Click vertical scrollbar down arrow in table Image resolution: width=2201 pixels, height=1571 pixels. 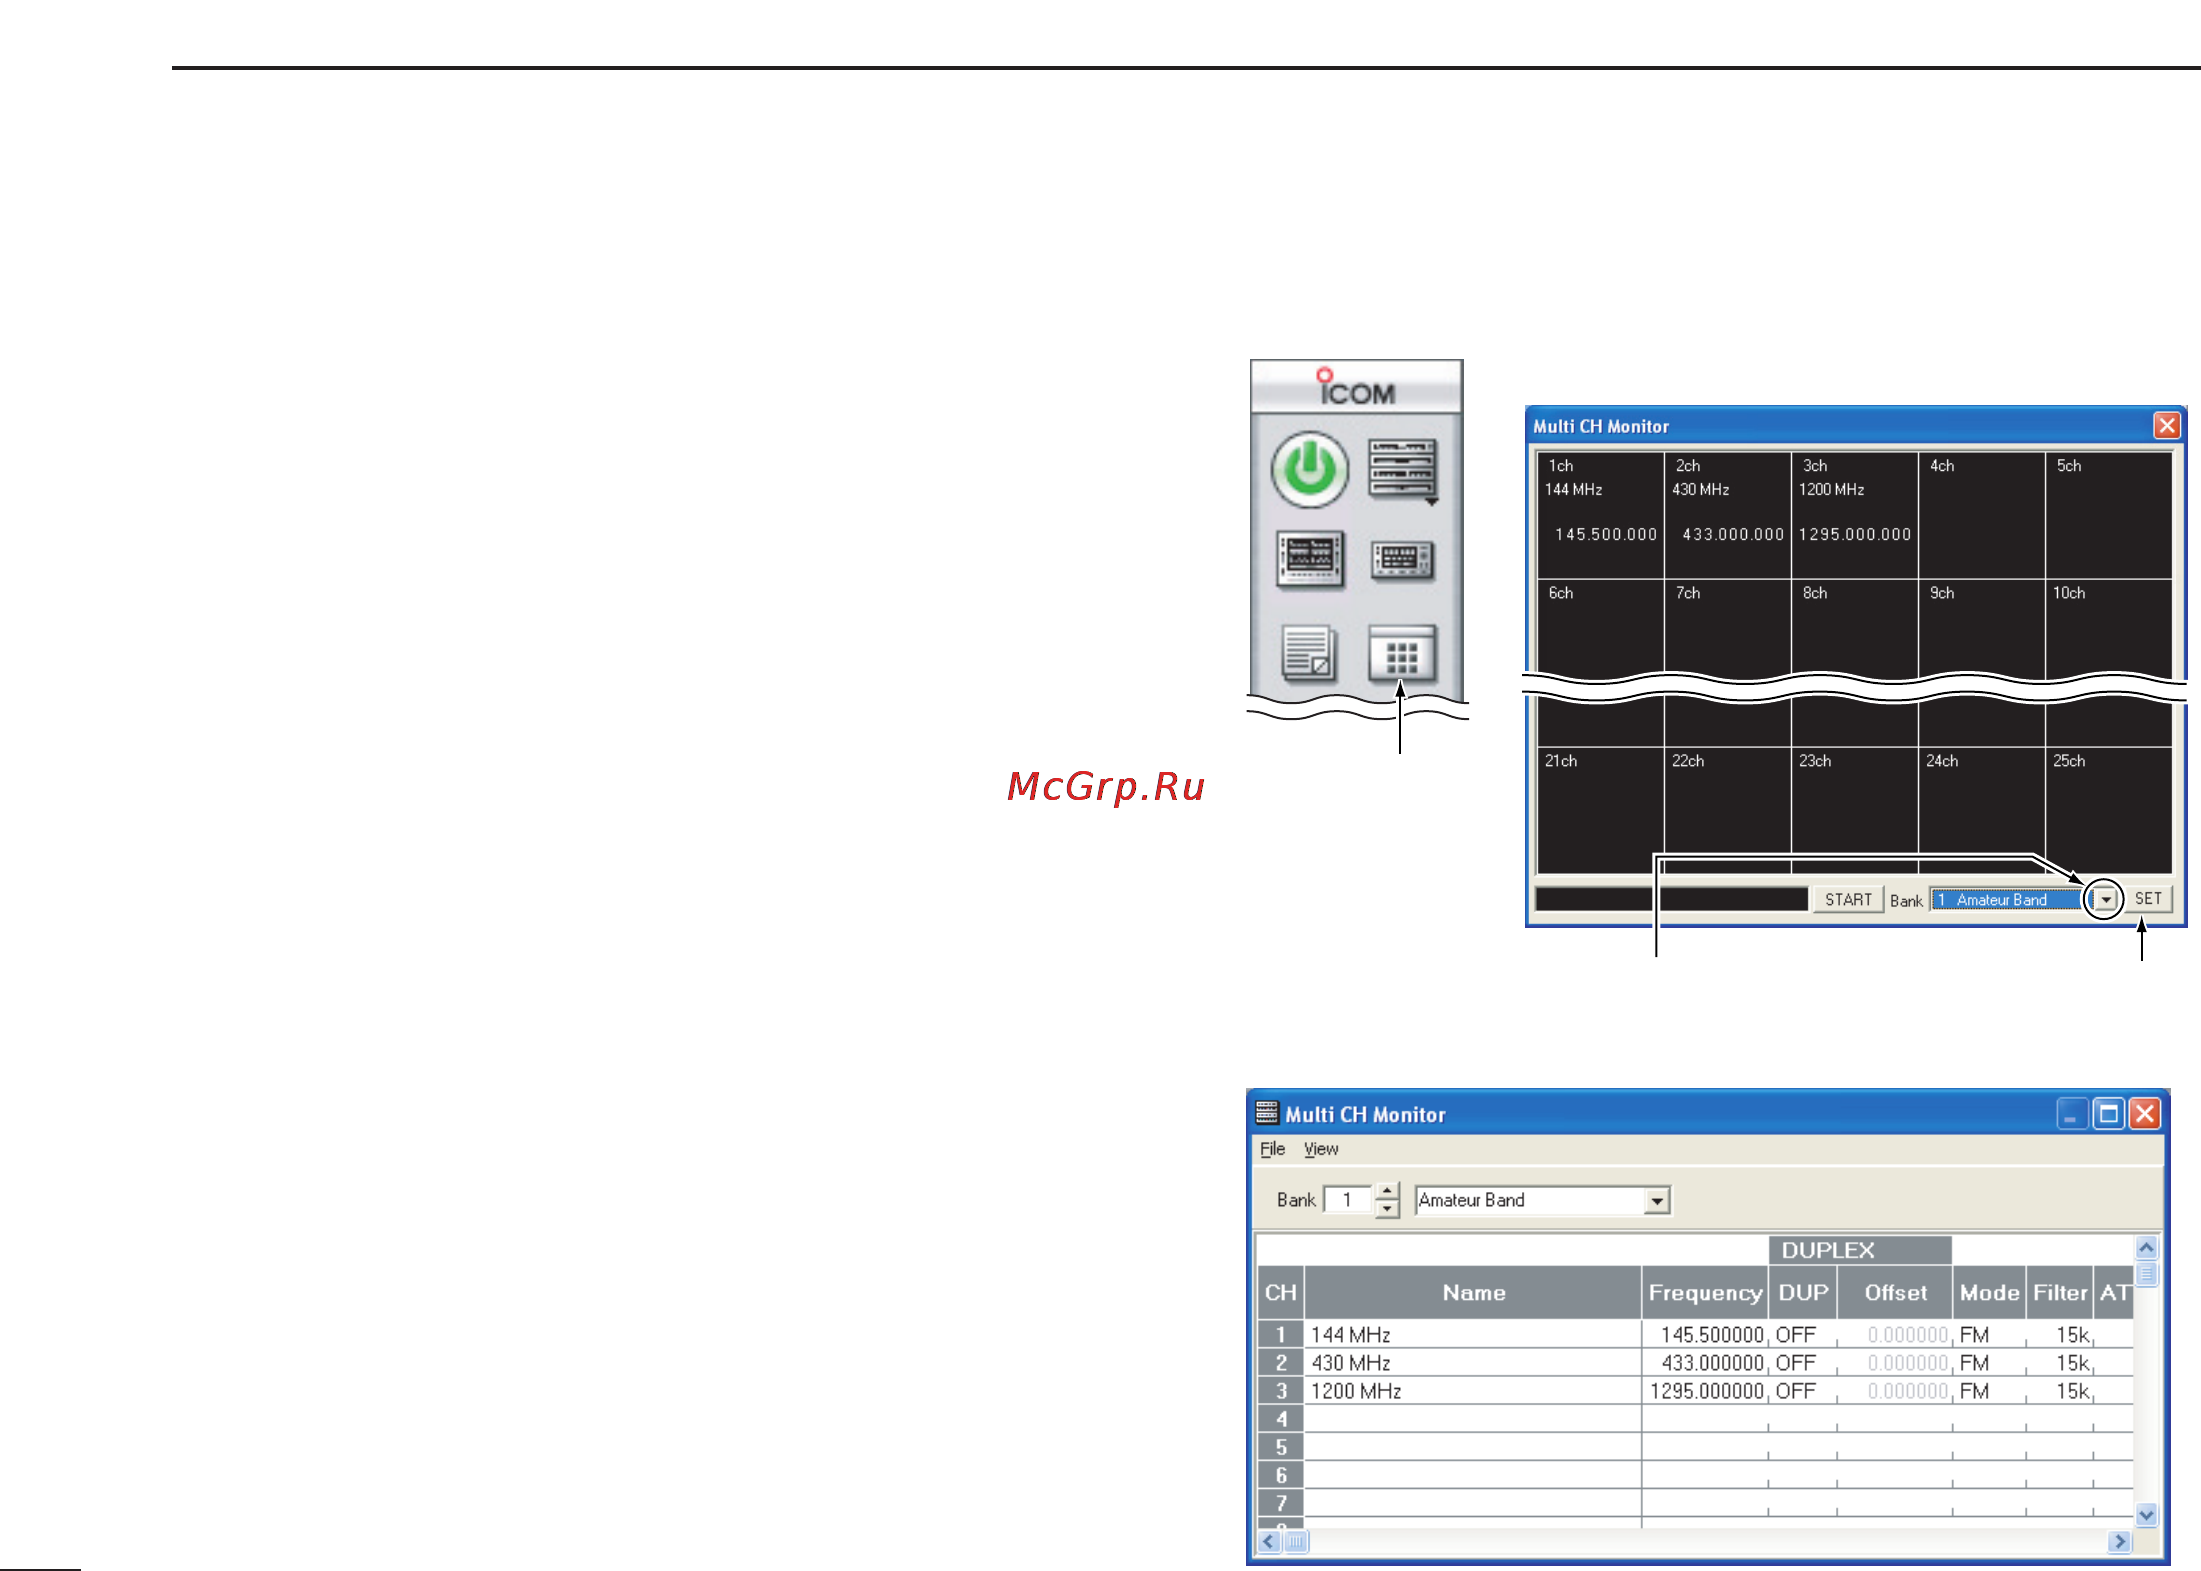pyautogui.click(x=2146, y=1515)
